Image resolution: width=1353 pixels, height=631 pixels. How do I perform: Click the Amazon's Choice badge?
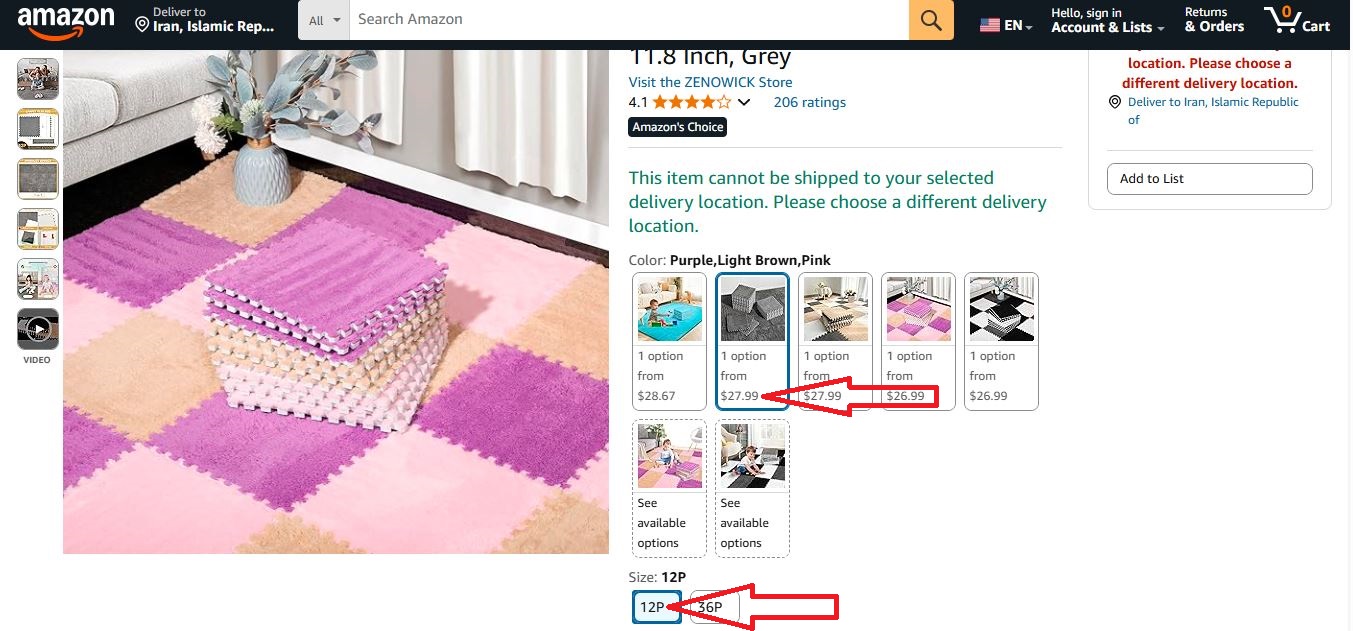[678, 127]
